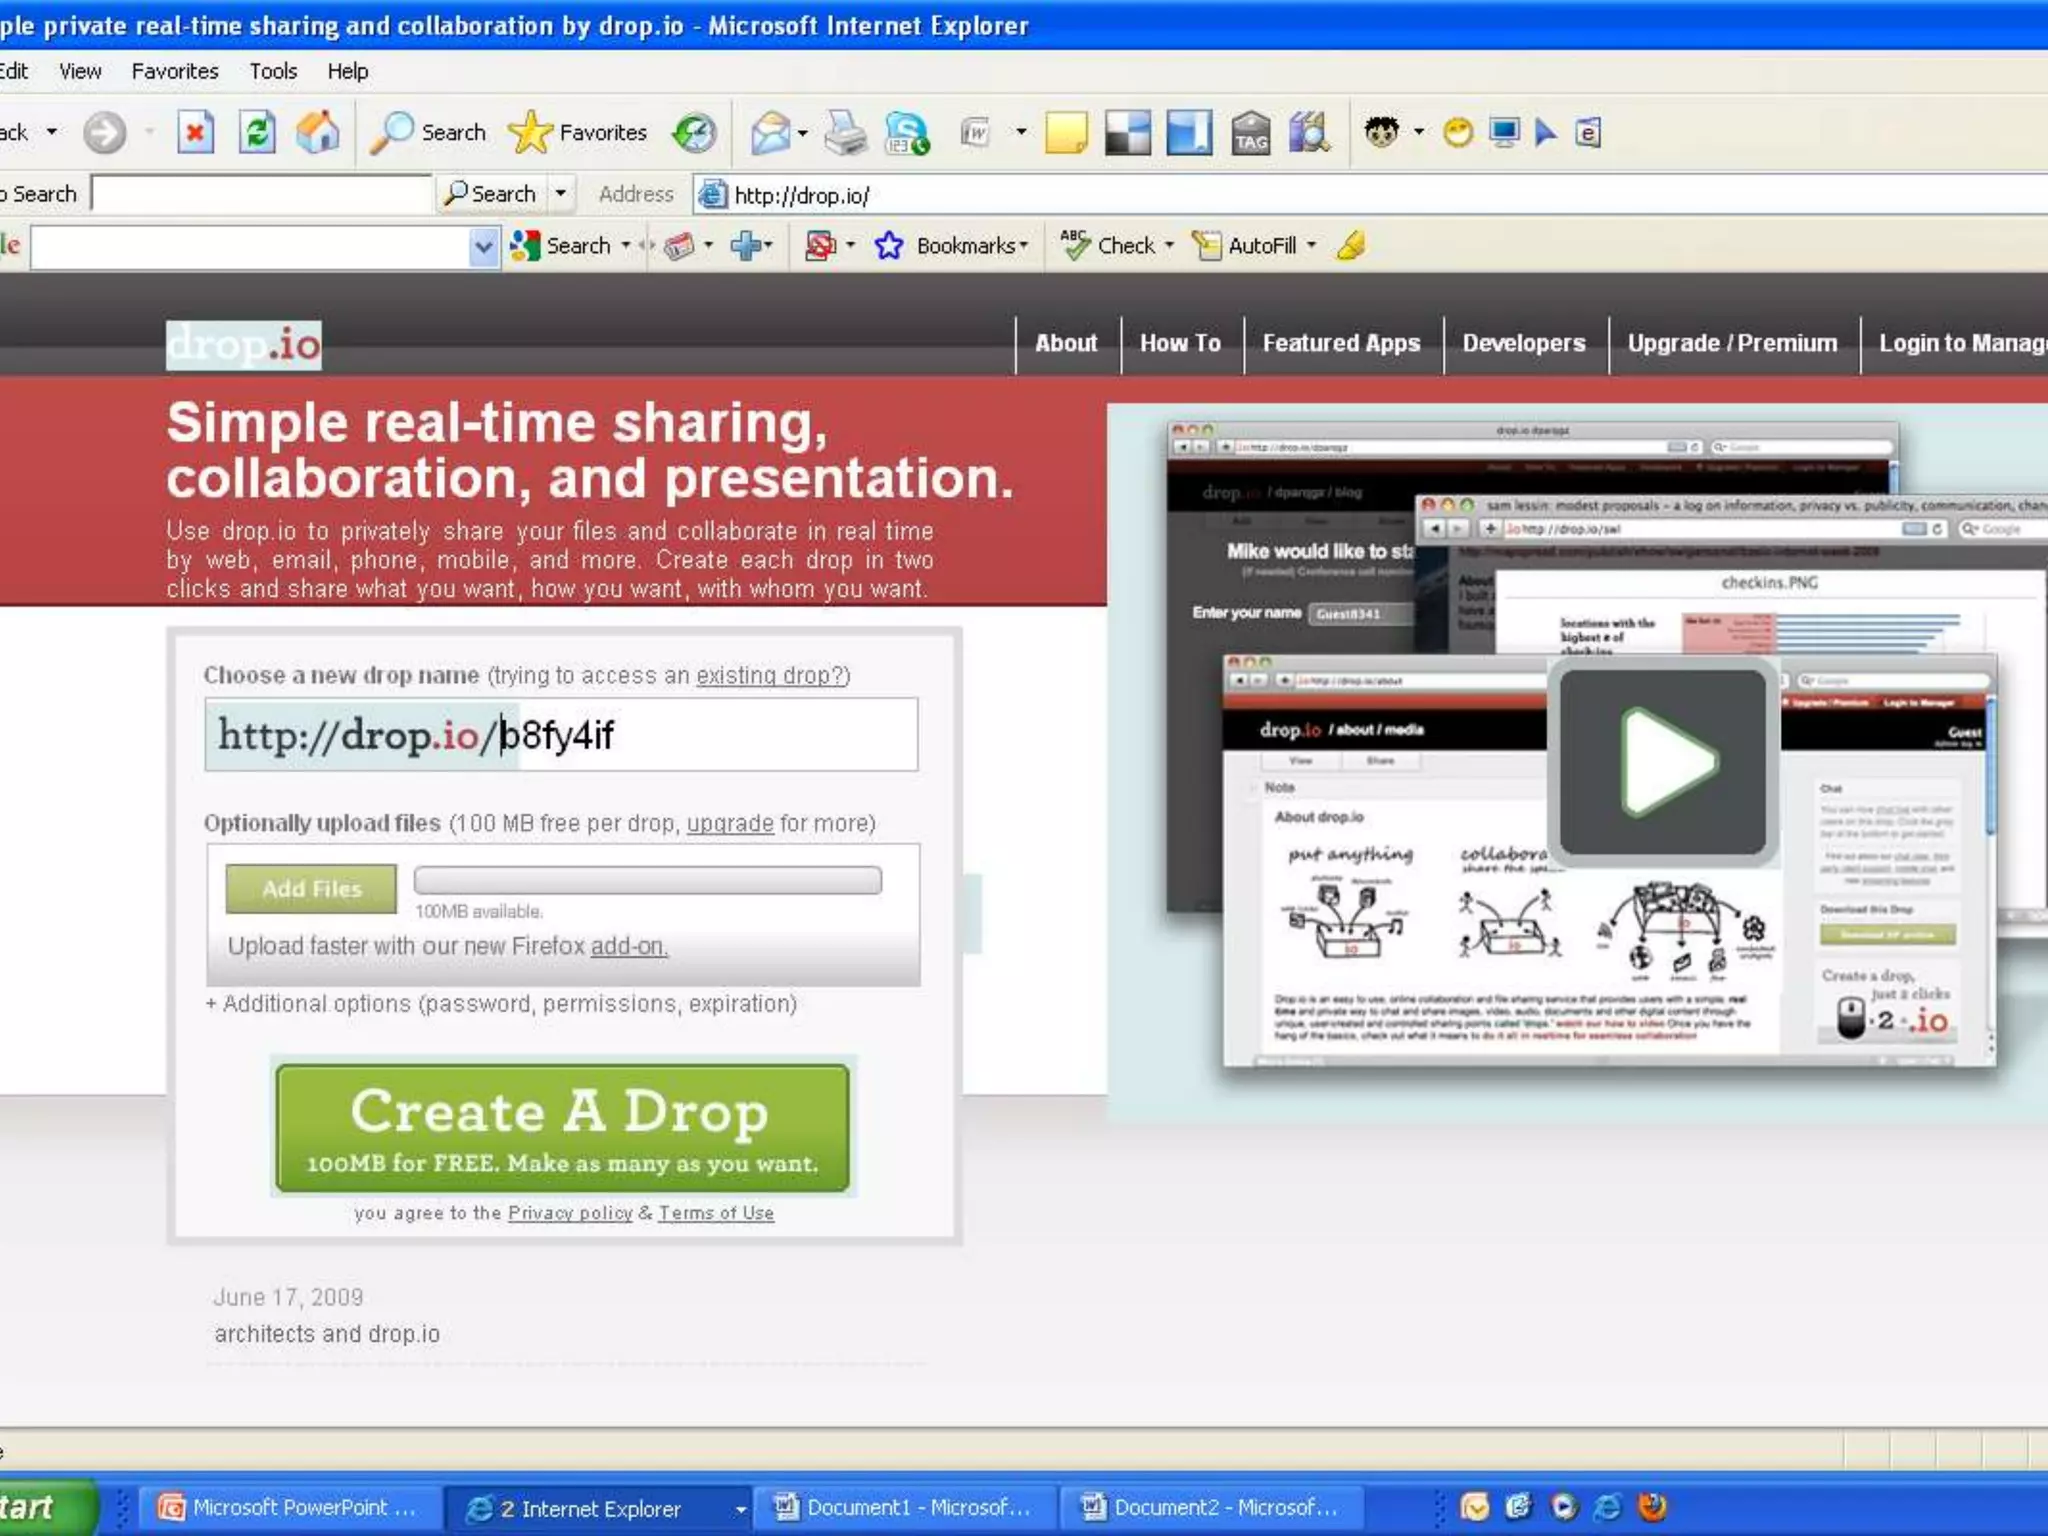Click the Edit with Word icon
This screenshot has width=2048, height=1536.
click(x=975, y=132)
